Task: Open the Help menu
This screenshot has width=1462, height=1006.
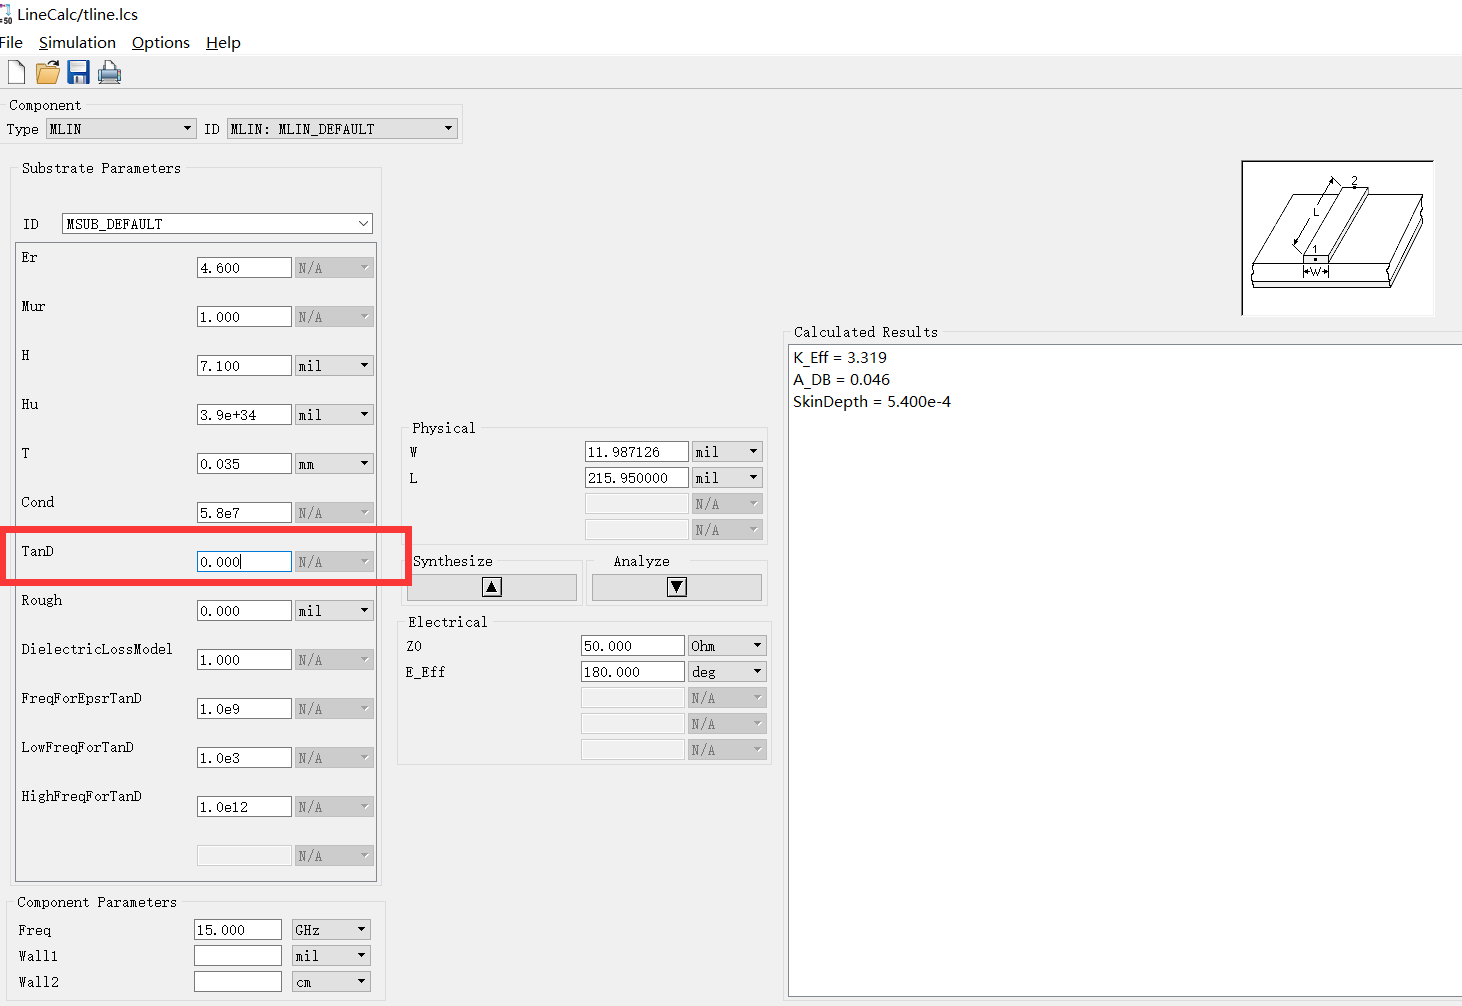Action: (x=223, y=43)
